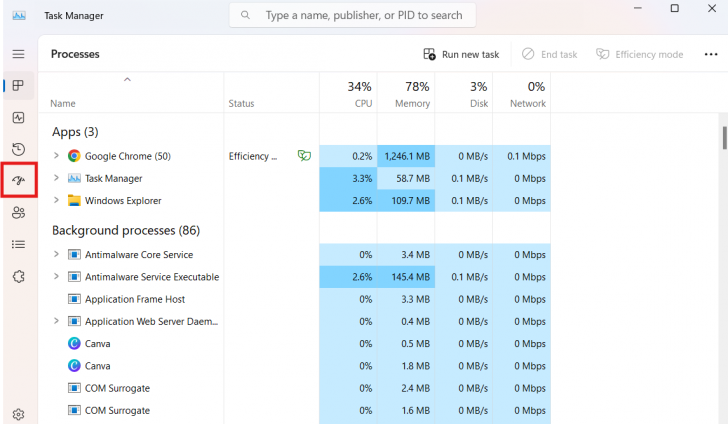Image resolution: width=728 pixels, height=424 pixels.
Task: Click the search box for name or PID
Action: tap(352, 15)
